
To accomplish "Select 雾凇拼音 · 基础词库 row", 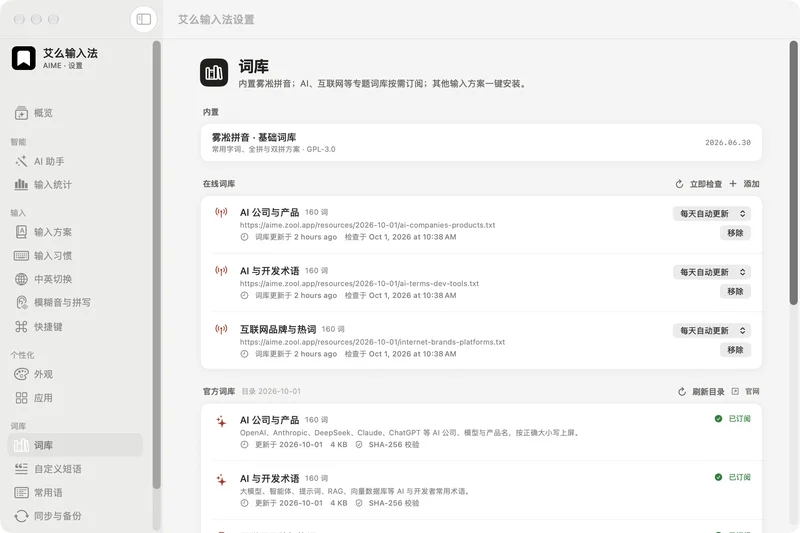I will (481, 143).
